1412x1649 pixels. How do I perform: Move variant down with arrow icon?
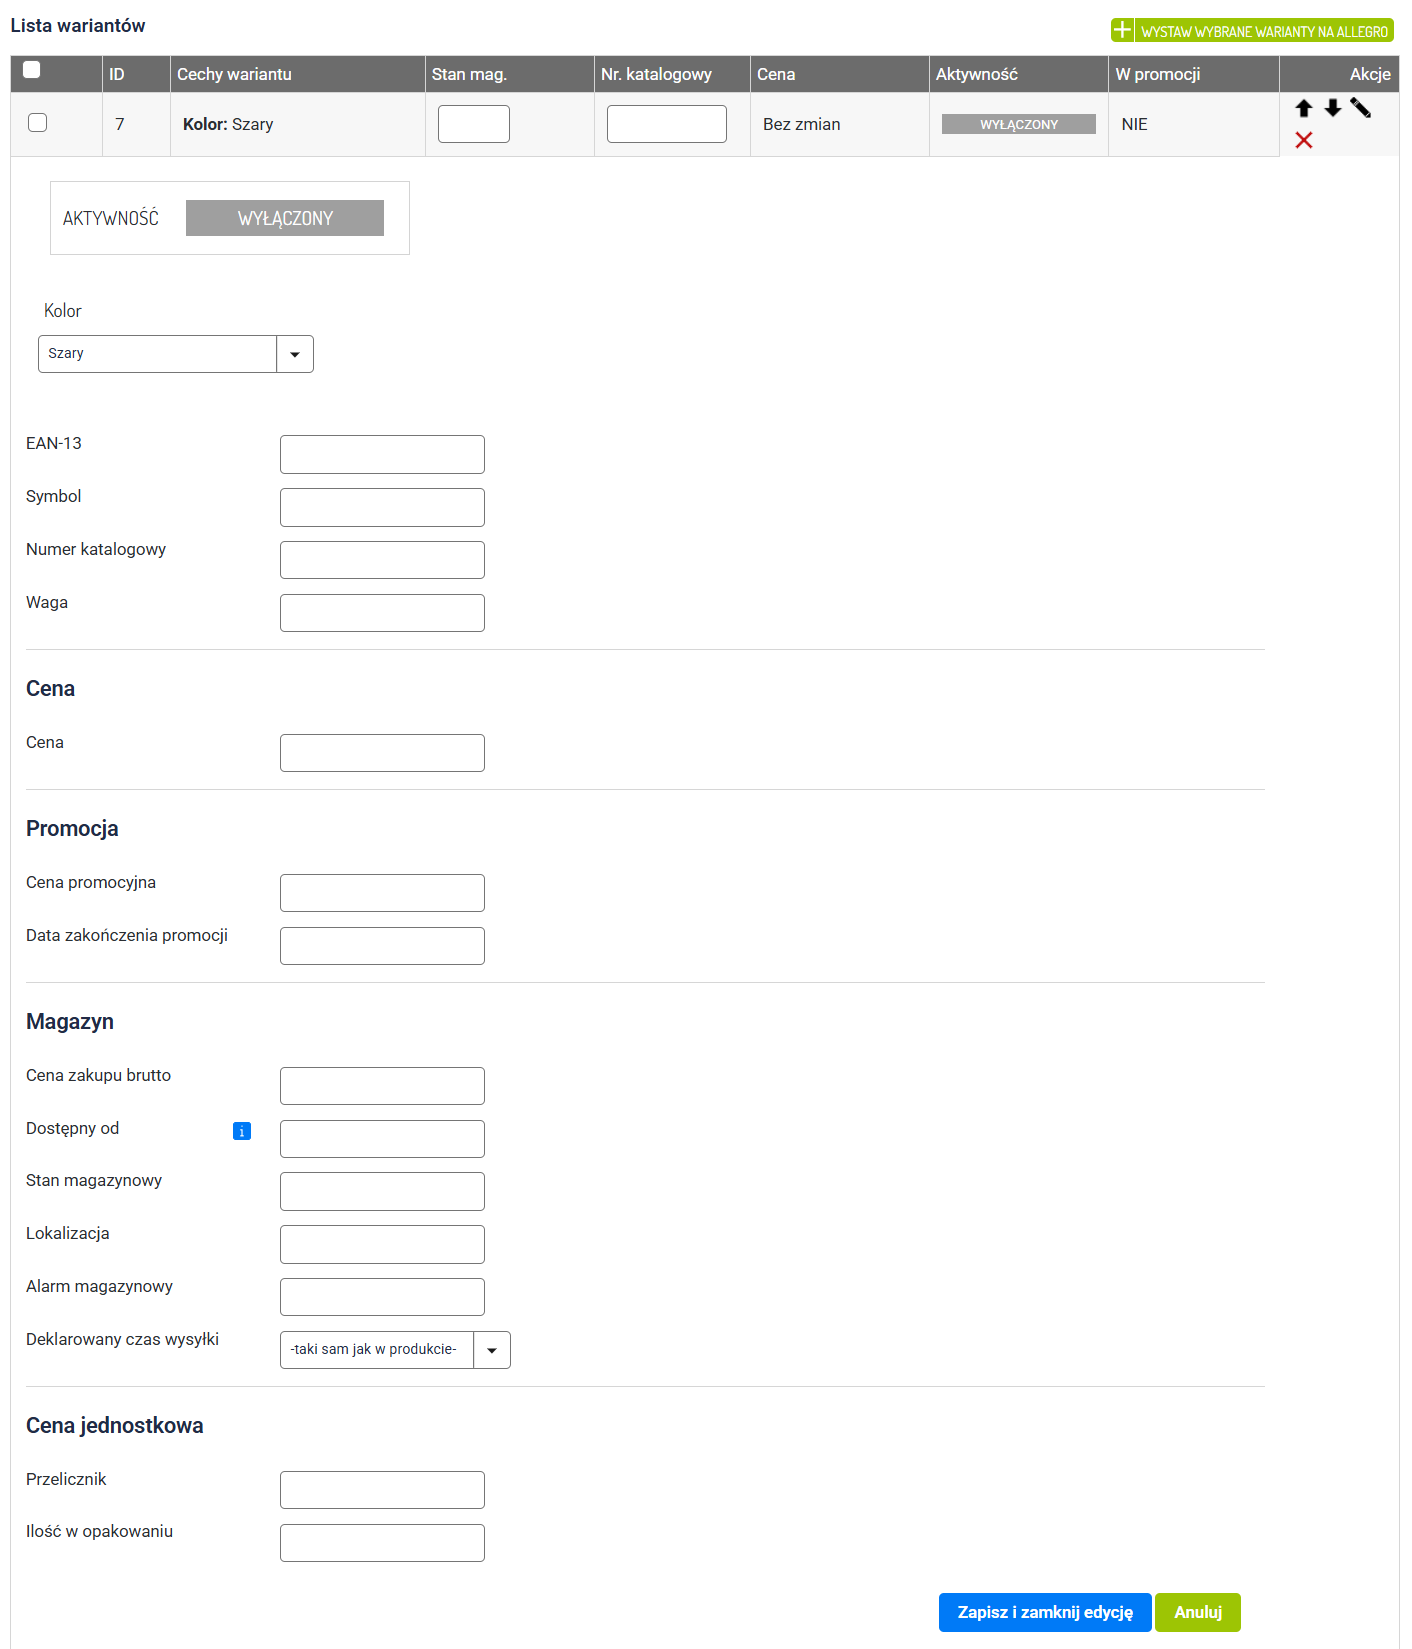click(1332, 108)
